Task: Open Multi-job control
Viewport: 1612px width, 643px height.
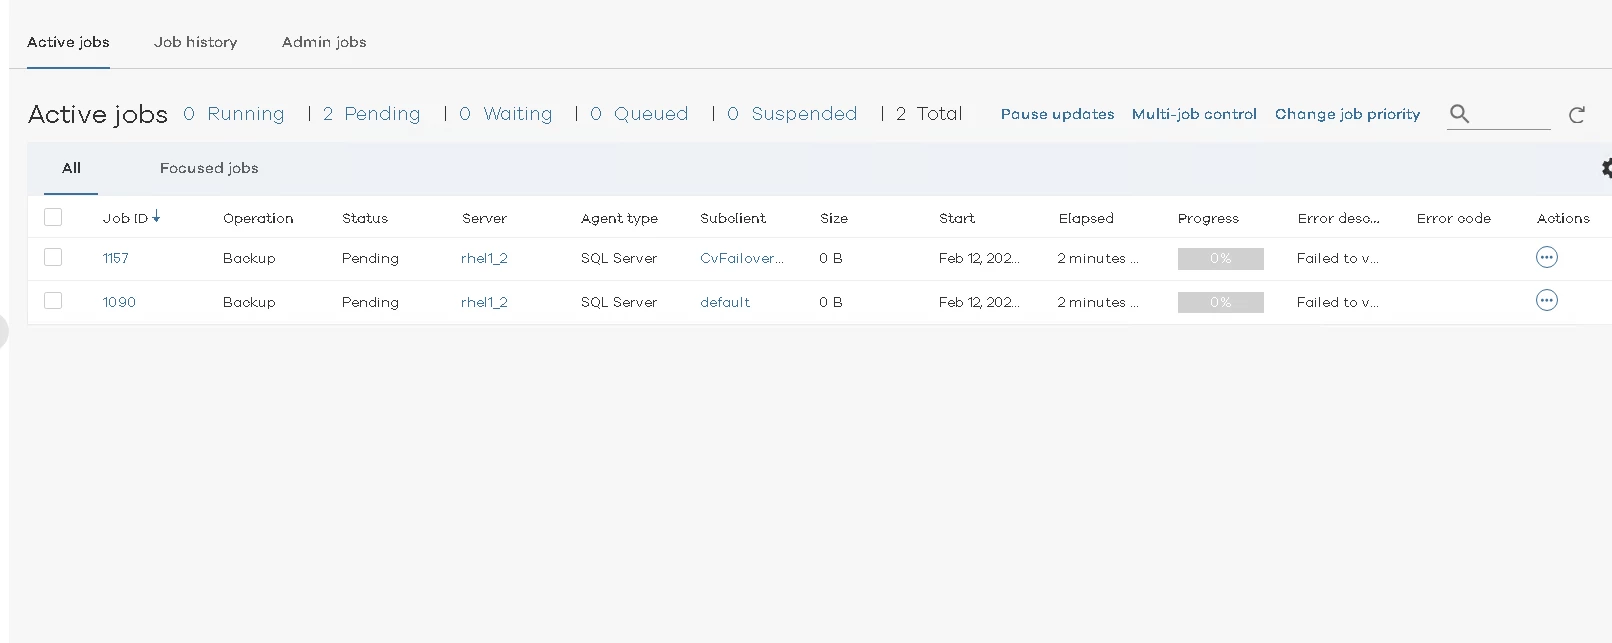Action: coord(1194,114)
